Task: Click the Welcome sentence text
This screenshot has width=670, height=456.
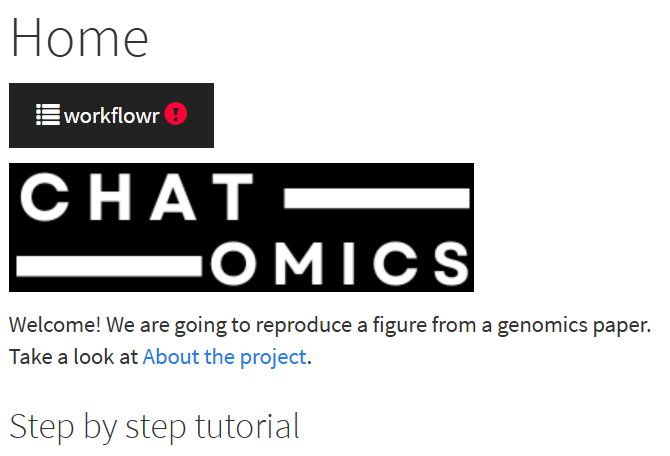Action: tap(330, 325)
